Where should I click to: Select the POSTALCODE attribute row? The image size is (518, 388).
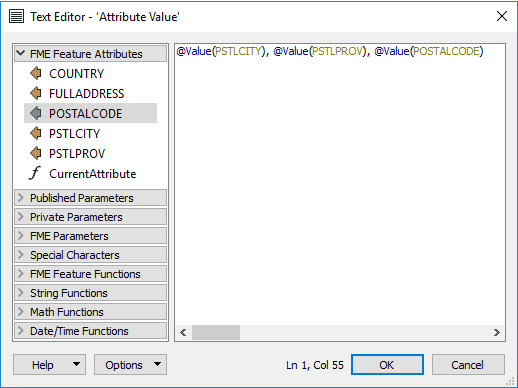coord(90,113)
